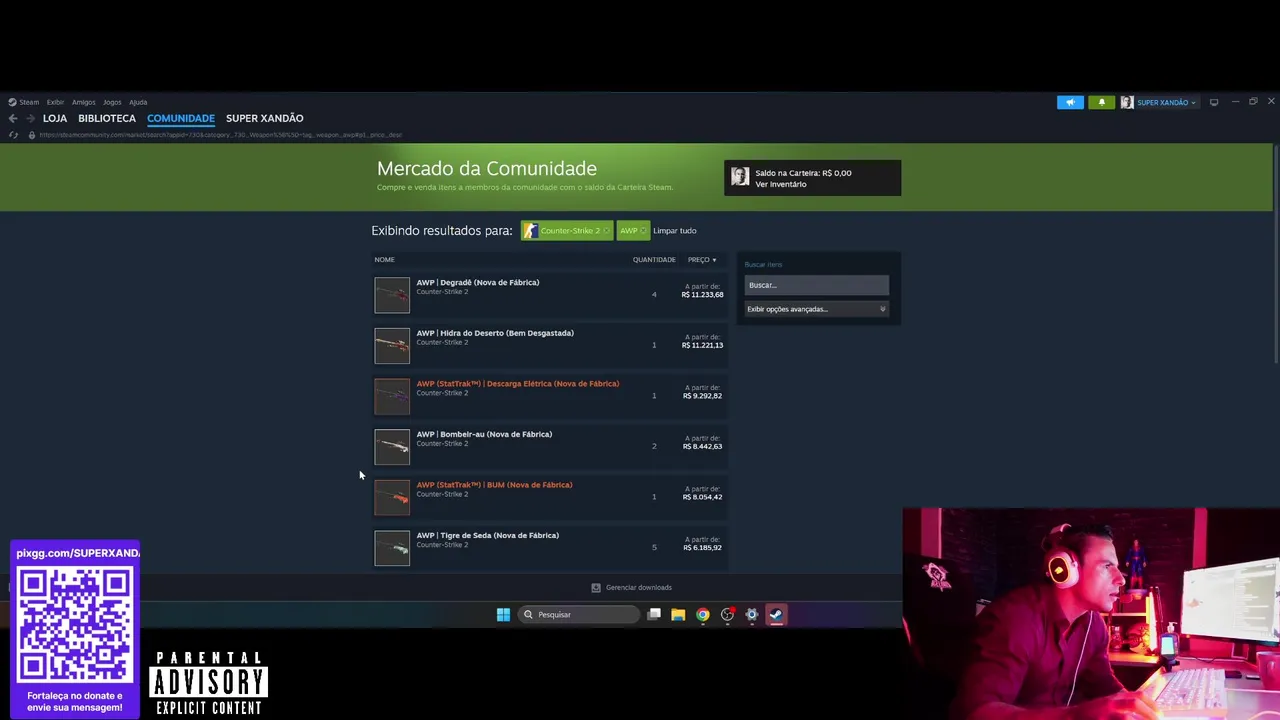This screenshot has width=1280, height=720.
Task: Open AWP Tigre de Seda thumbnail
Action: coord(392,547)
